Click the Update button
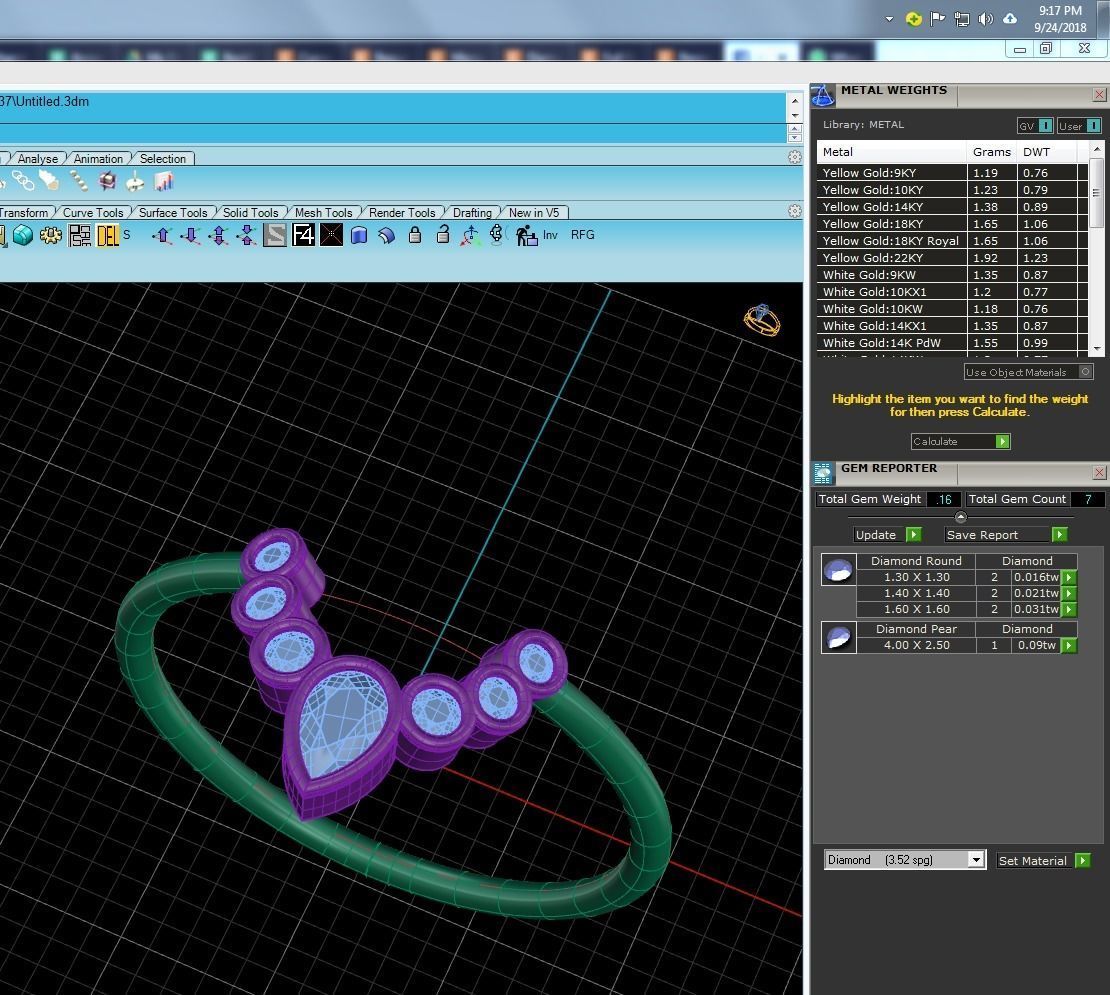 tap(888, 535)
